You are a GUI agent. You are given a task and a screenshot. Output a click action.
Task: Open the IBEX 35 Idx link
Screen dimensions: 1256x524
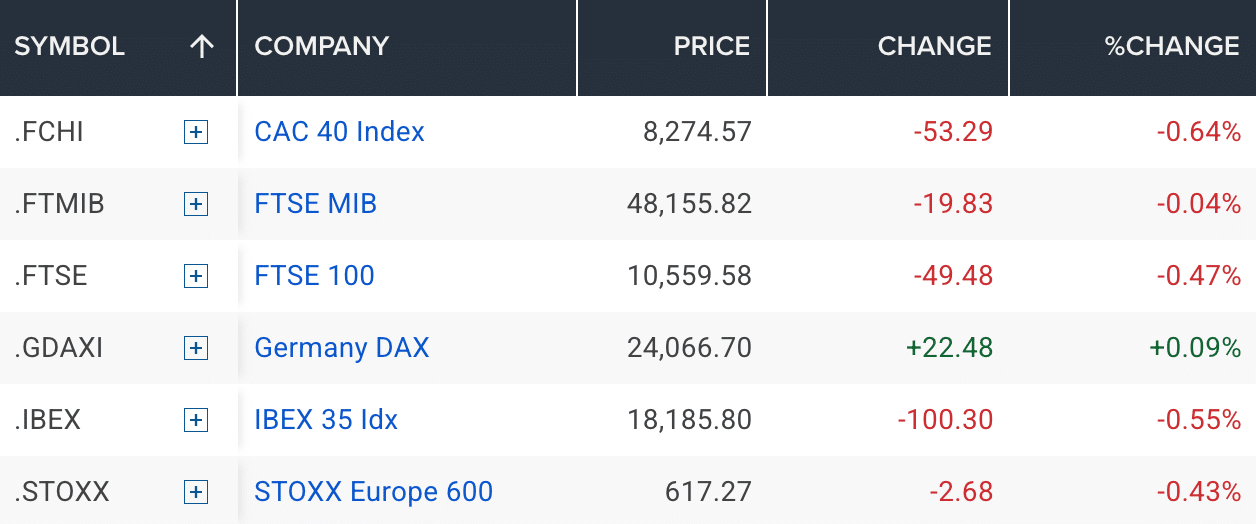pos(326,420)
